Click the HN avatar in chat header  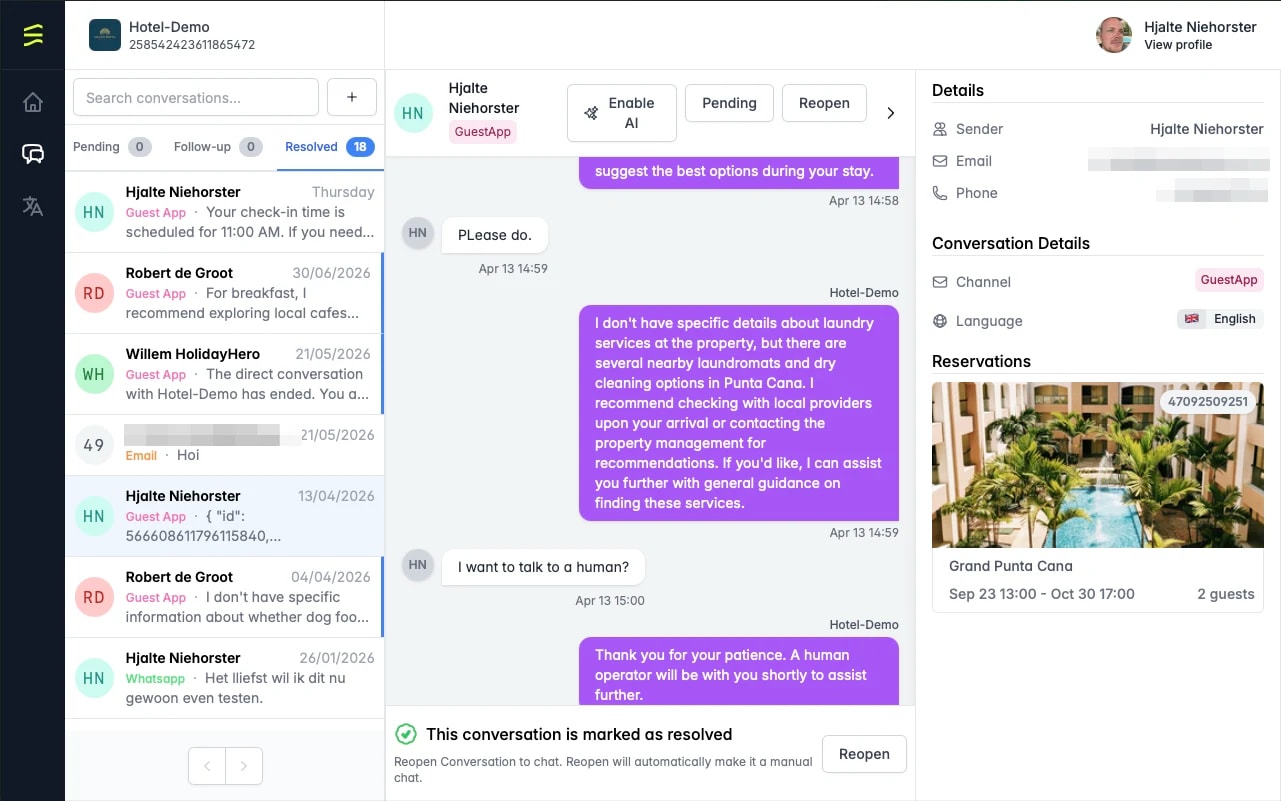[x=413, y=113]
